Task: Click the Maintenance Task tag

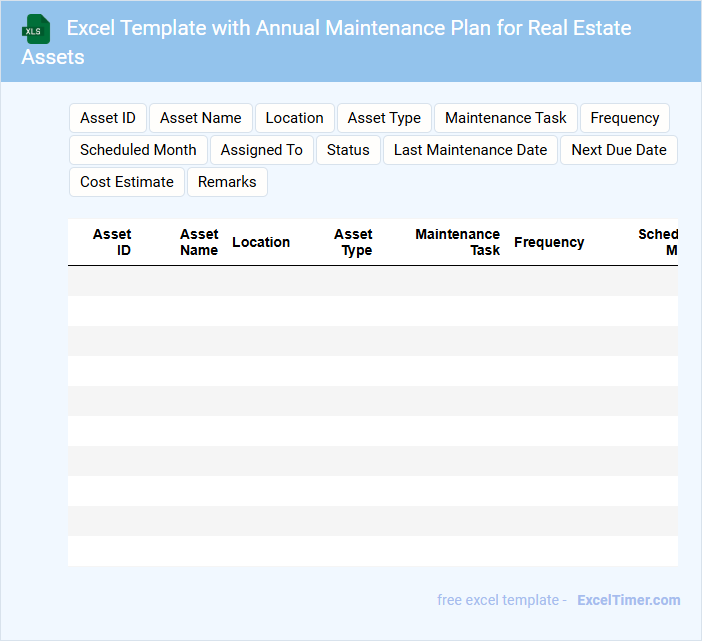Action: tap(505, 118)
